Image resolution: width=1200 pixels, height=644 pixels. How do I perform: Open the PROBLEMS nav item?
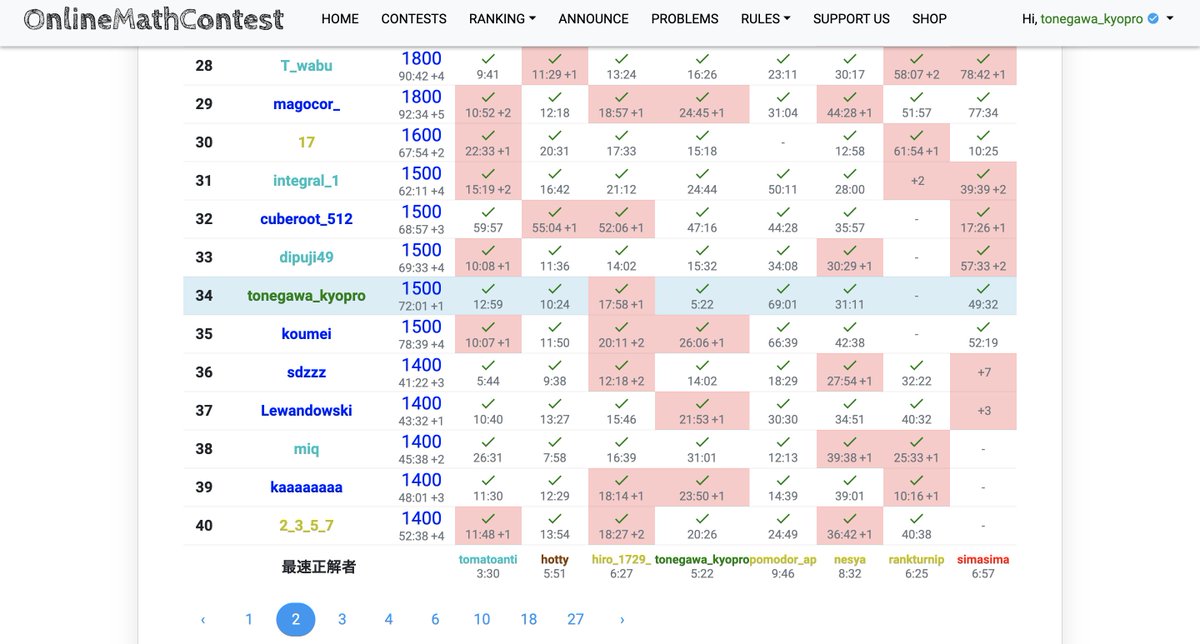(x=685, y=19)
